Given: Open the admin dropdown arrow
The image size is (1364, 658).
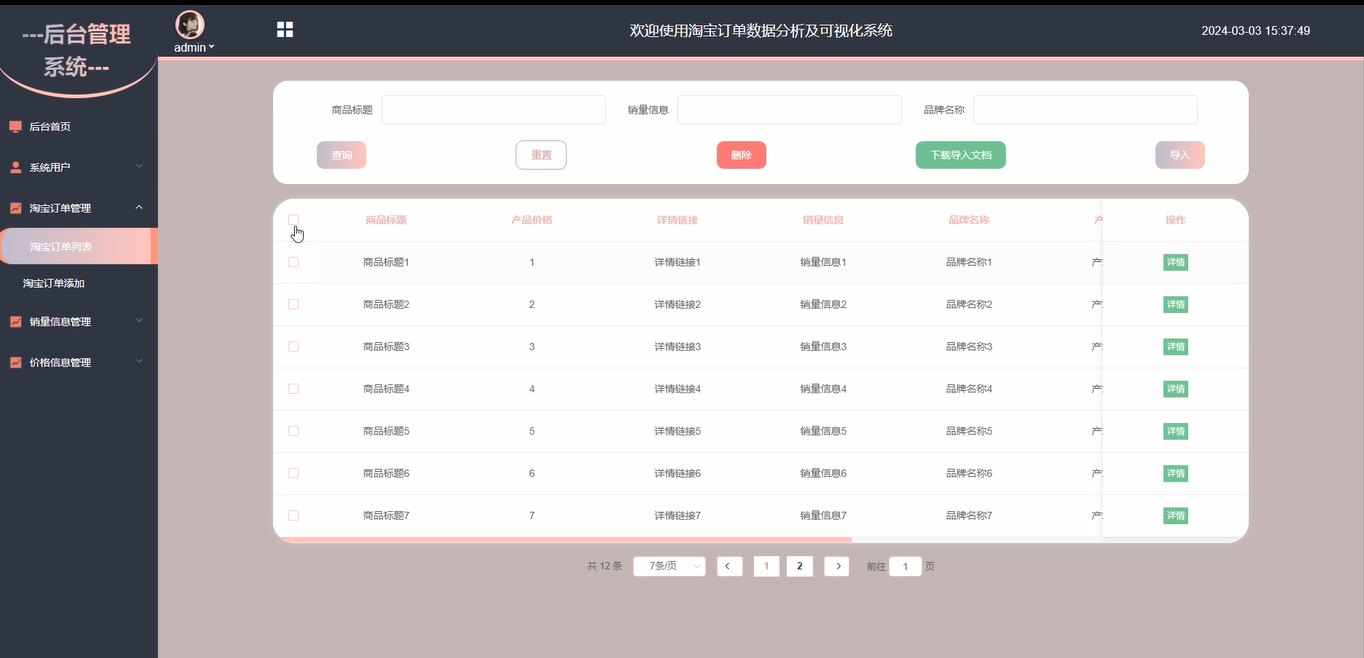Looking at the screenshot, I should (212, 47).
